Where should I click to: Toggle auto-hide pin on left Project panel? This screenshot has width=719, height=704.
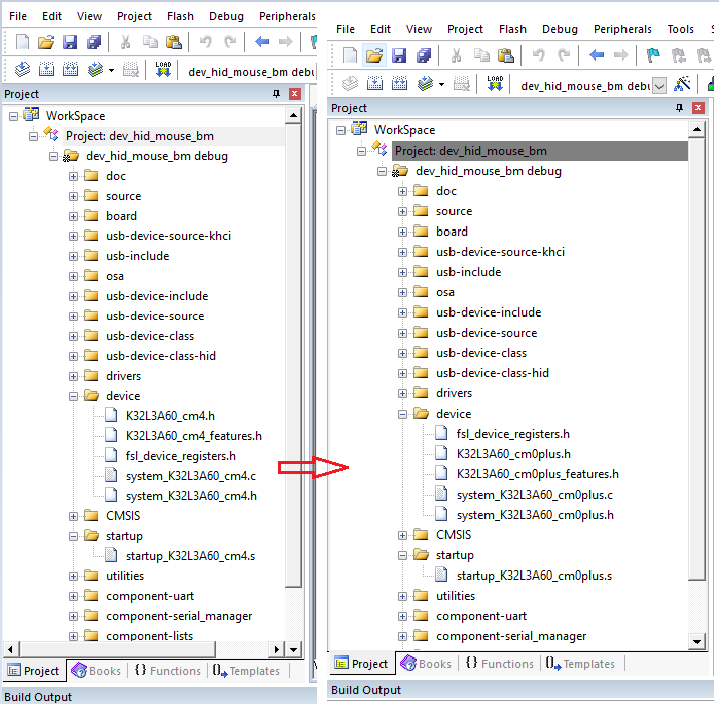tap(277, 93)
